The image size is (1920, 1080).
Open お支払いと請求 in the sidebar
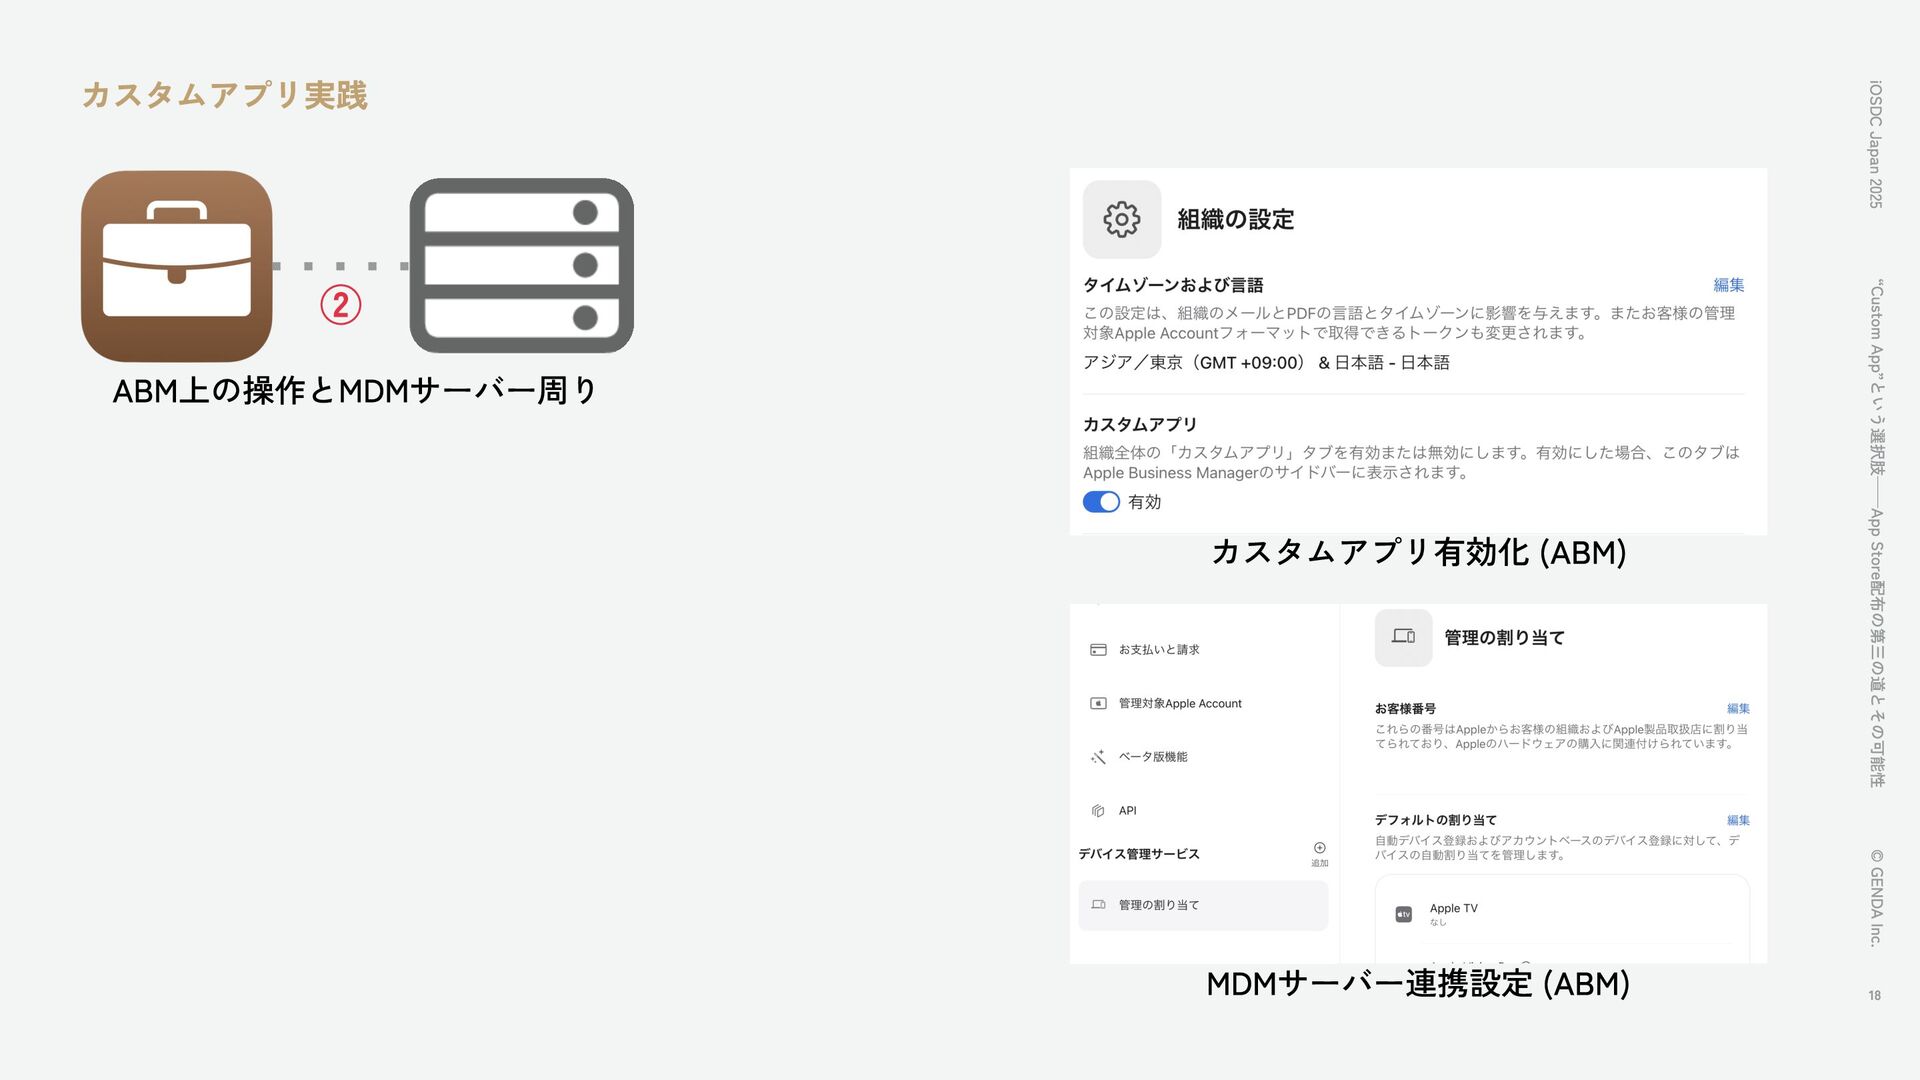1159,650
